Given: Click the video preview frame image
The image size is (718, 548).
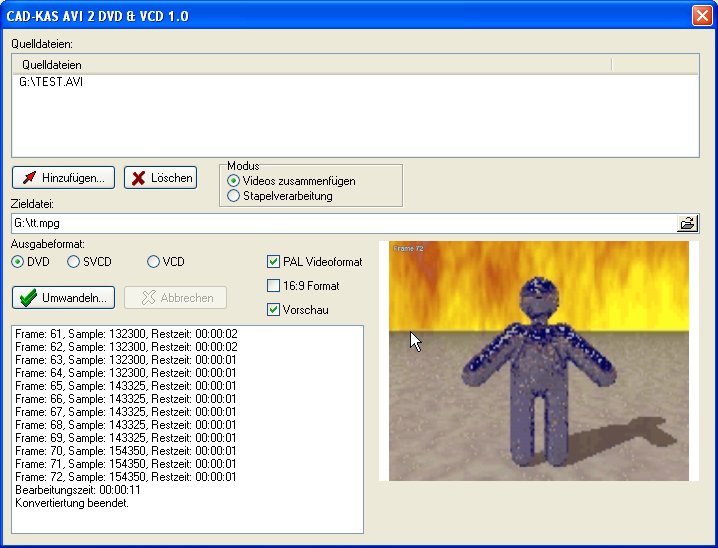Looking at the screenshot, I should click(x=539, y=360).
